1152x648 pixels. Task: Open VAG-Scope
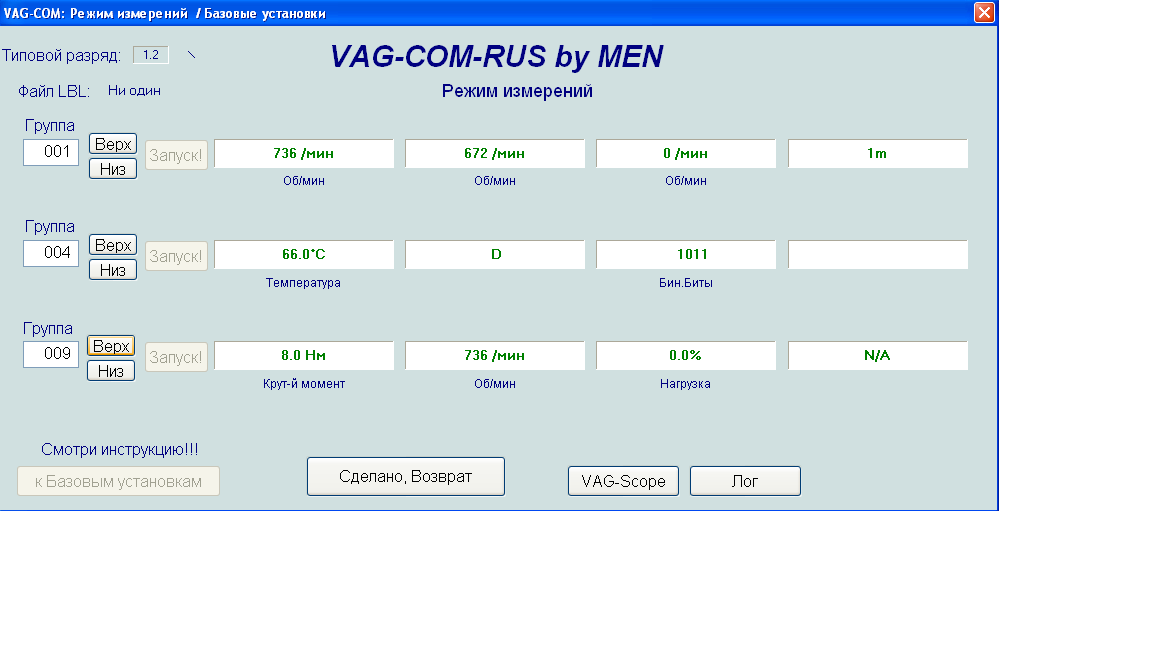click(x=623, y=481)
